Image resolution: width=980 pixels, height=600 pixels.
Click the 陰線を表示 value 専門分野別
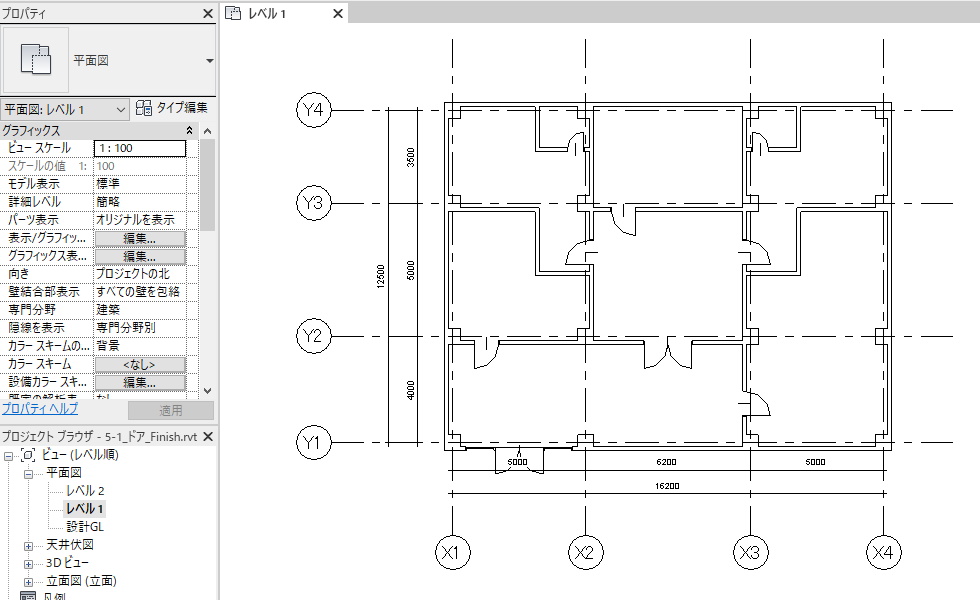(140, 328)
